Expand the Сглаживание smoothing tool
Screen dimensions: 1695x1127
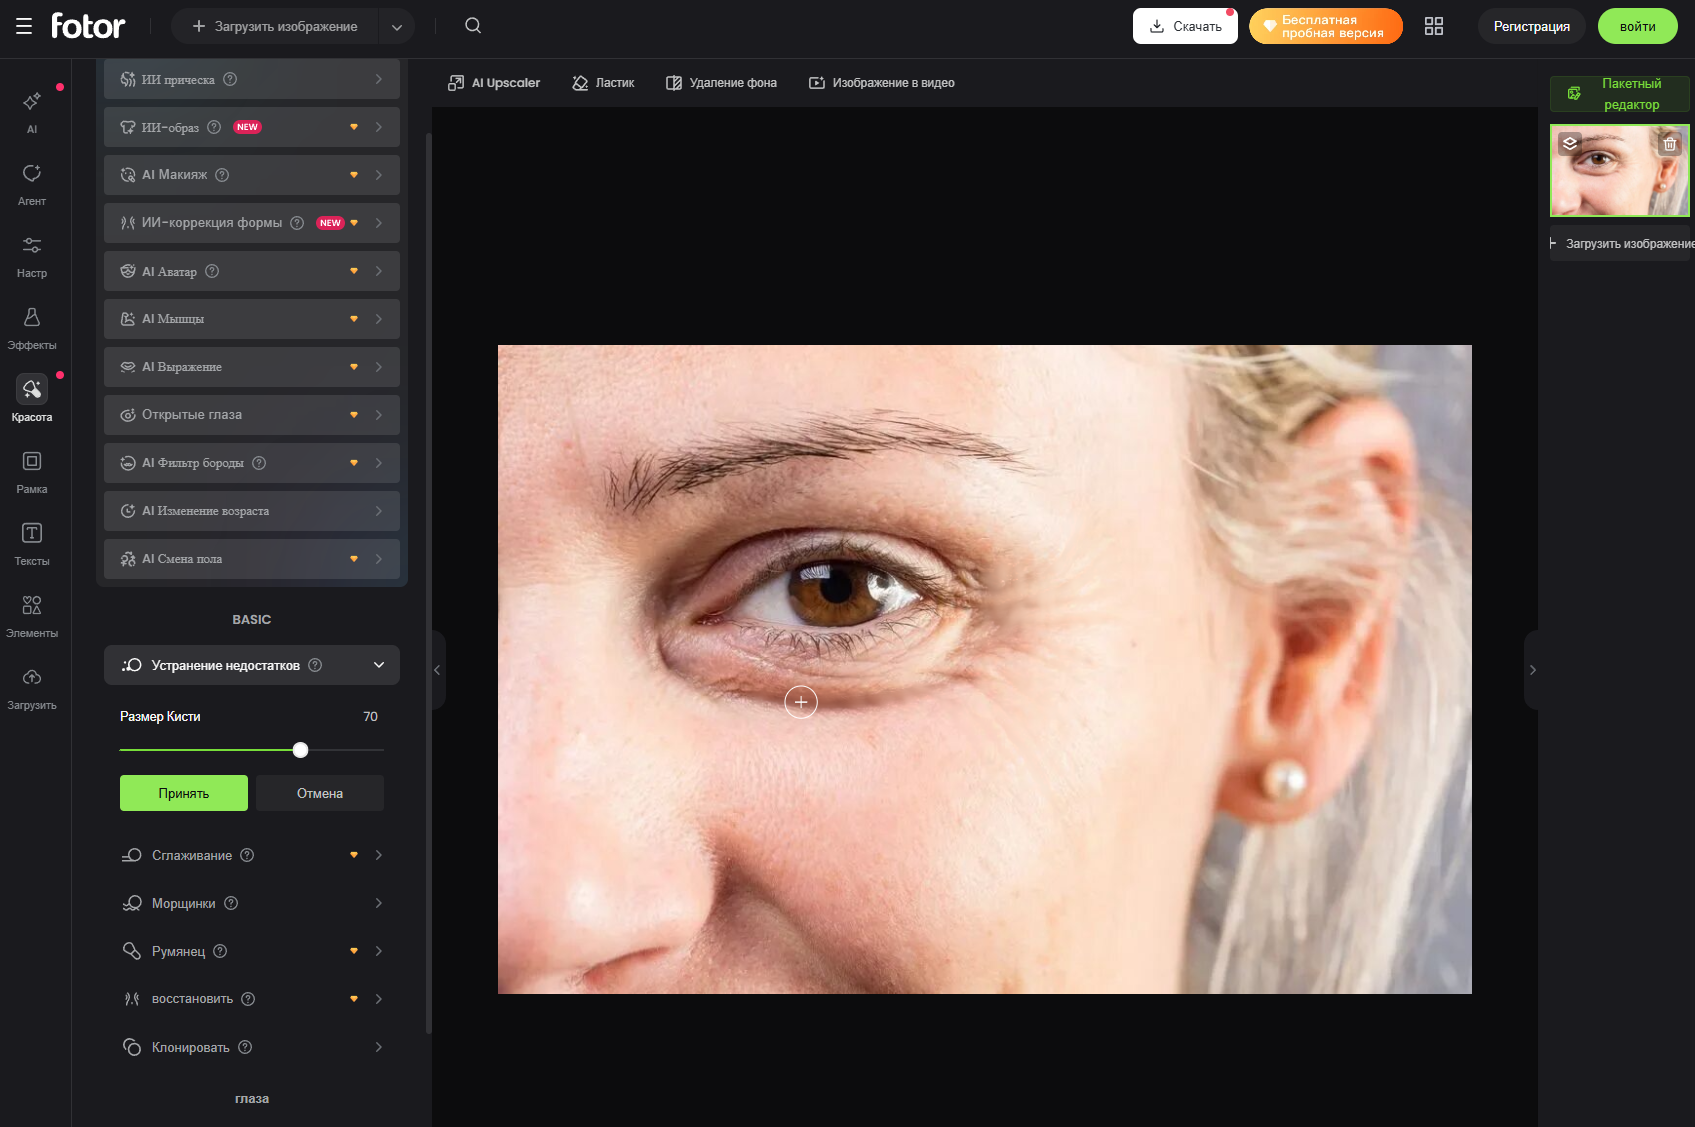(x=252, y=855)
